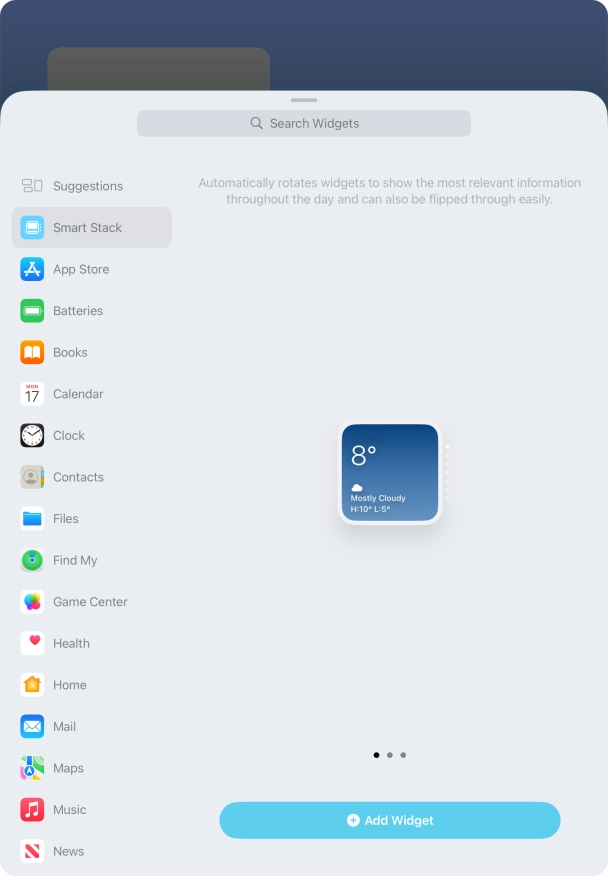The height and width of the screenshot is (876, 608).
Task: Click the Find My radar icon
Action: [32, 560]
